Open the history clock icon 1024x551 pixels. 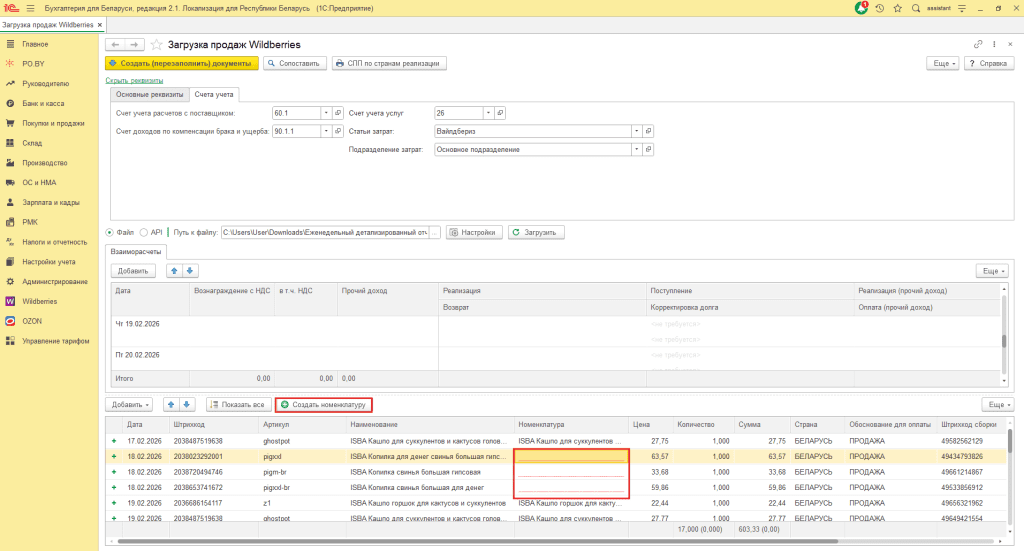pos(879,8)
